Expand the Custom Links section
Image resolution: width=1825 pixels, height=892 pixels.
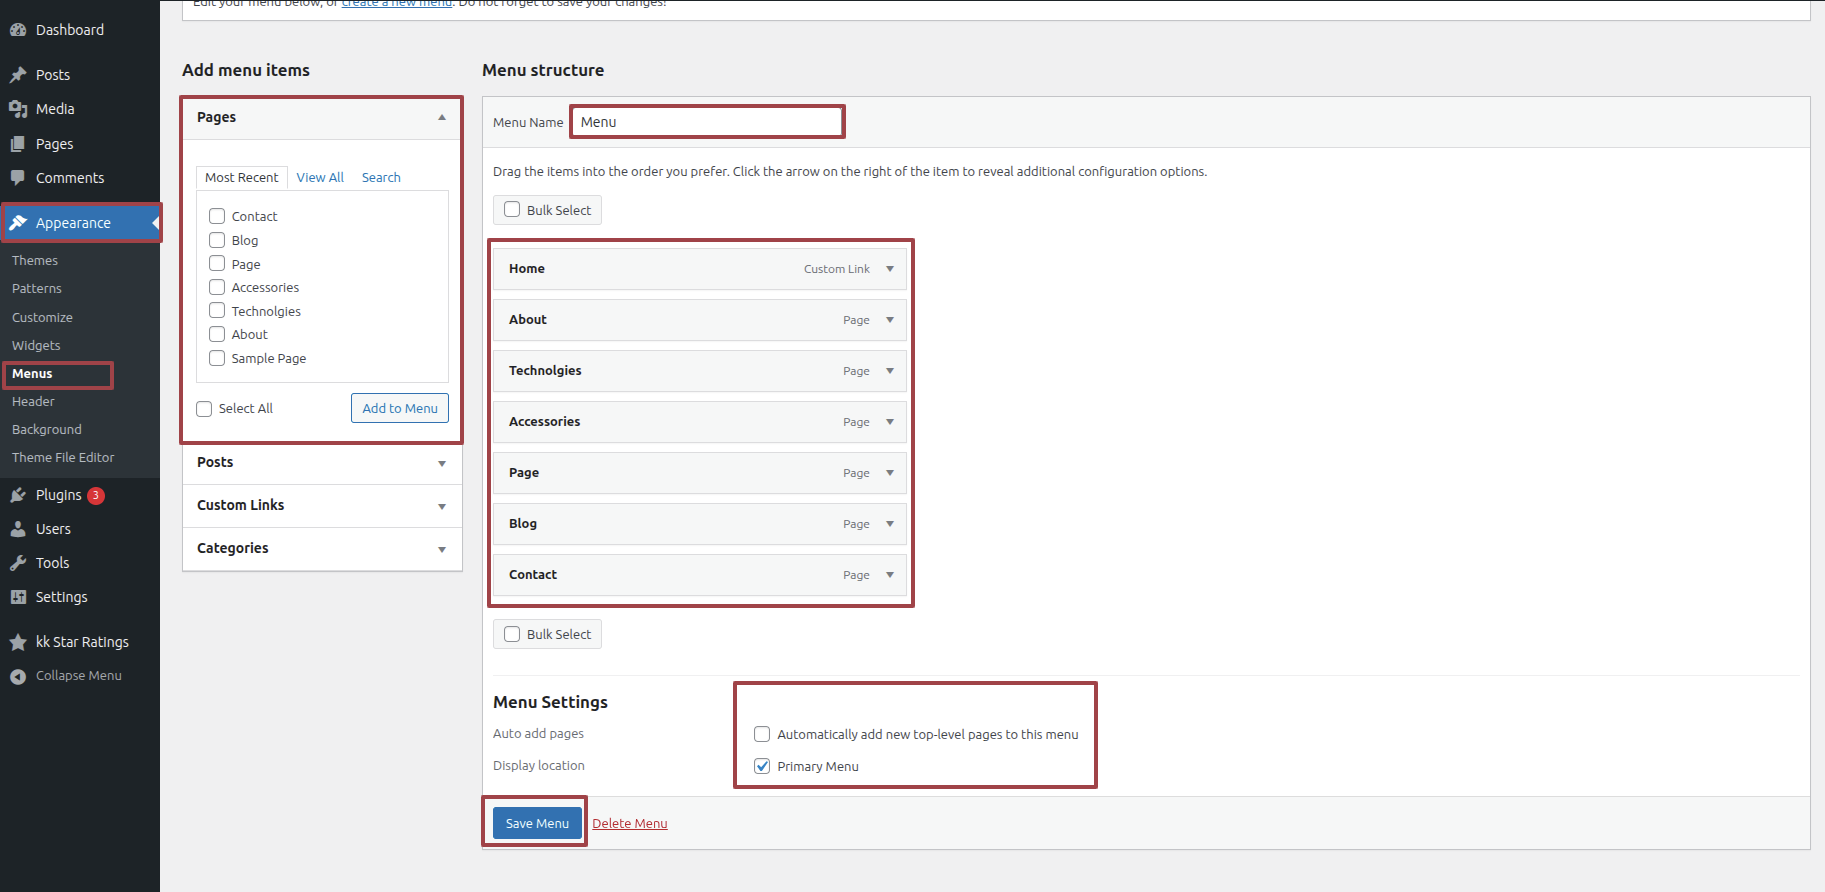(441, 506)
